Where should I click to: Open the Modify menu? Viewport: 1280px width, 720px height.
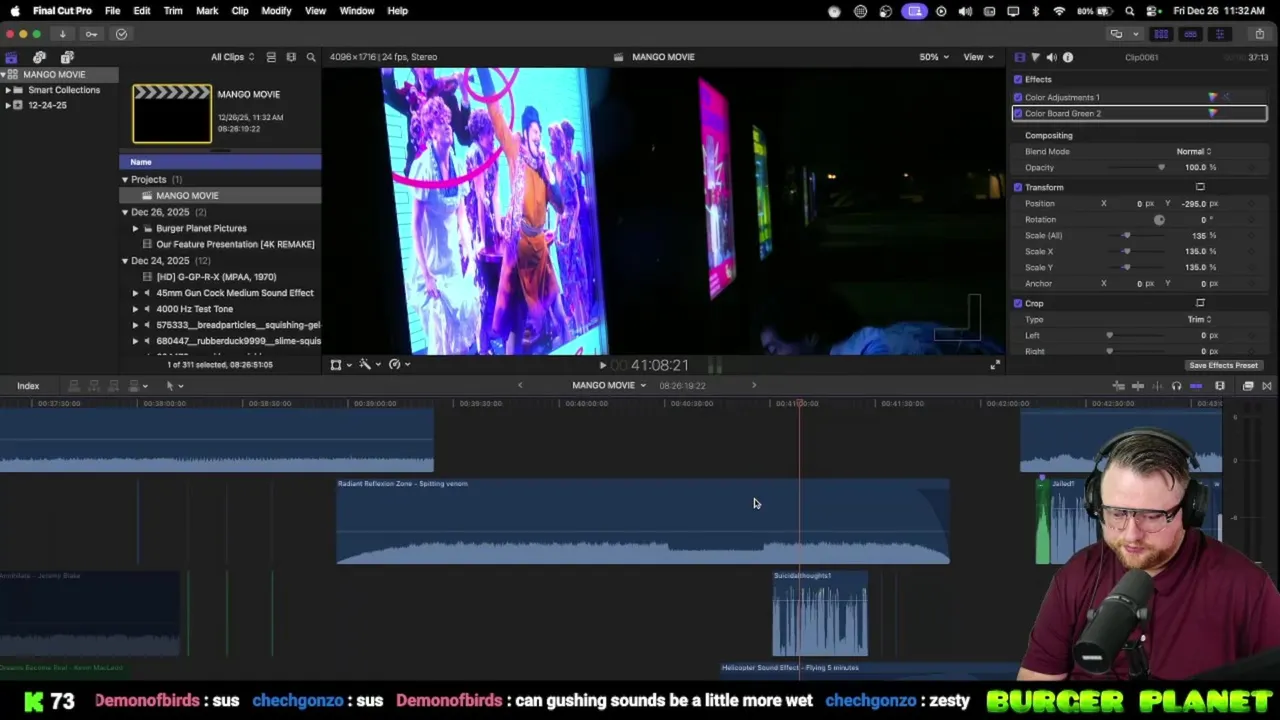click(x=276, y=11)
